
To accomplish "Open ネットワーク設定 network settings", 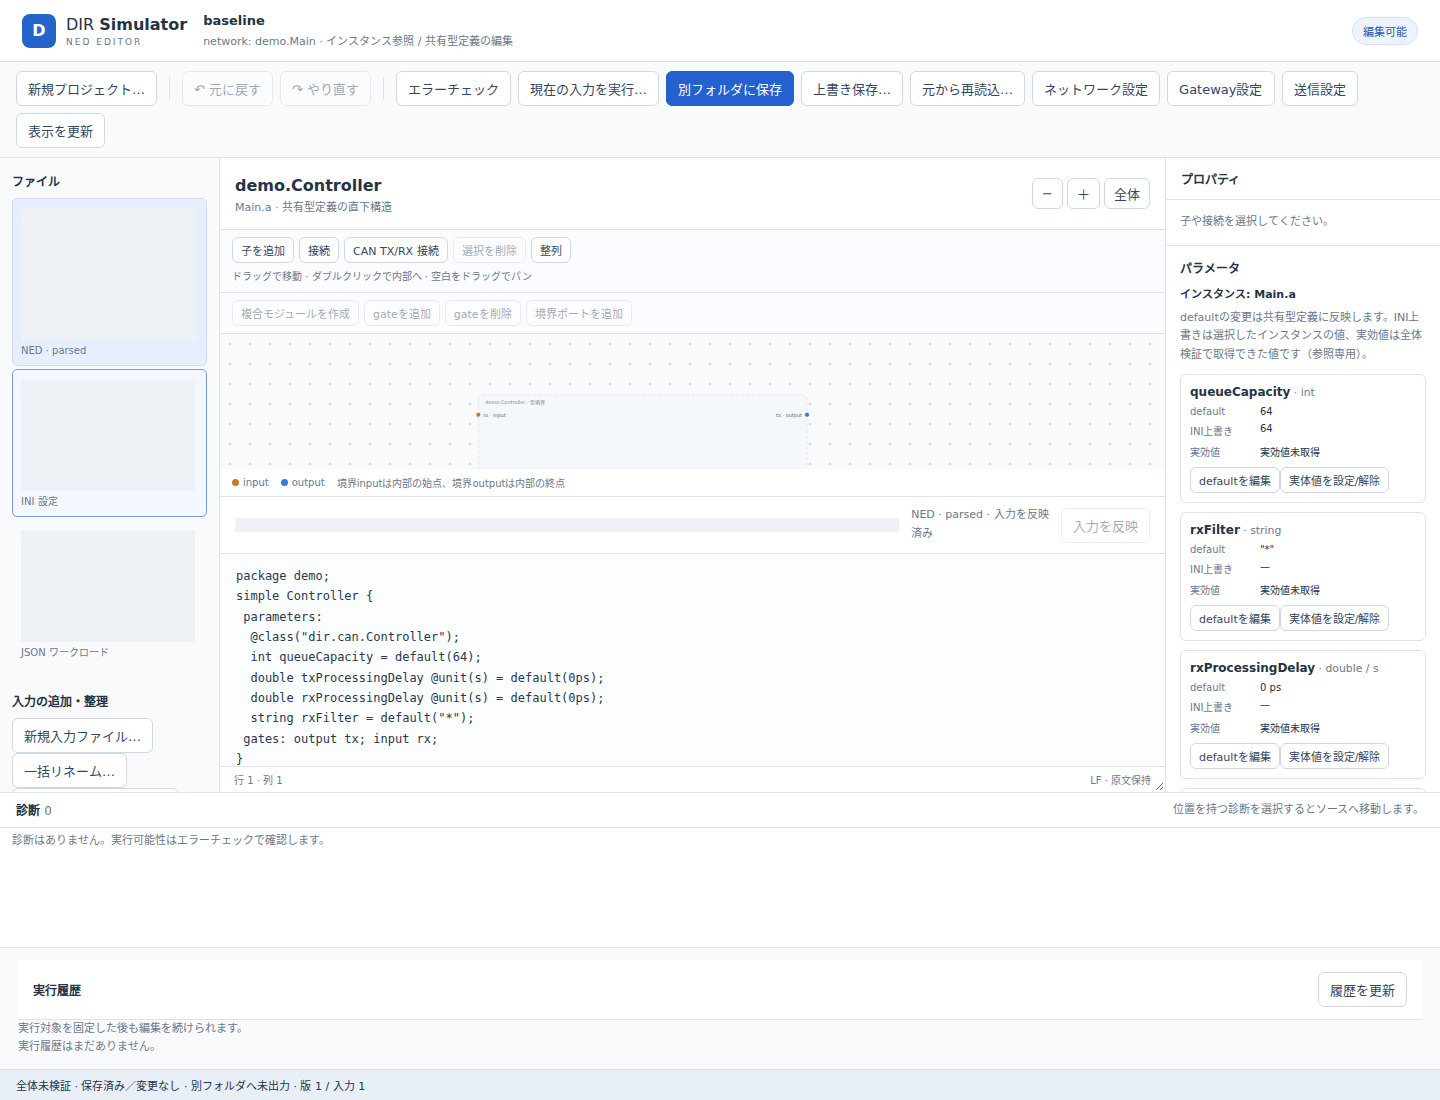I will point(1096,89).
